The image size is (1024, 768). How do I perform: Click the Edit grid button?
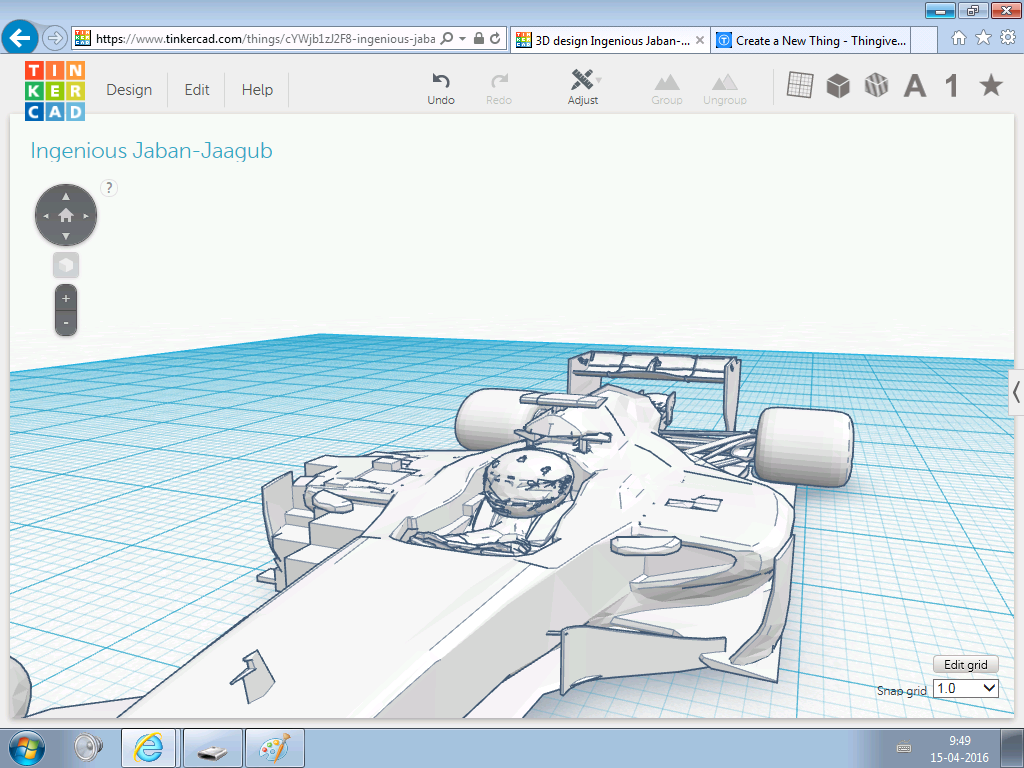[966, 664]
